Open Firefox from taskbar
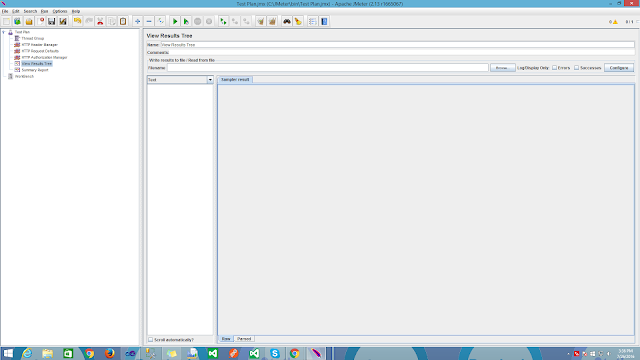640x360 pixels. point(109,353)
